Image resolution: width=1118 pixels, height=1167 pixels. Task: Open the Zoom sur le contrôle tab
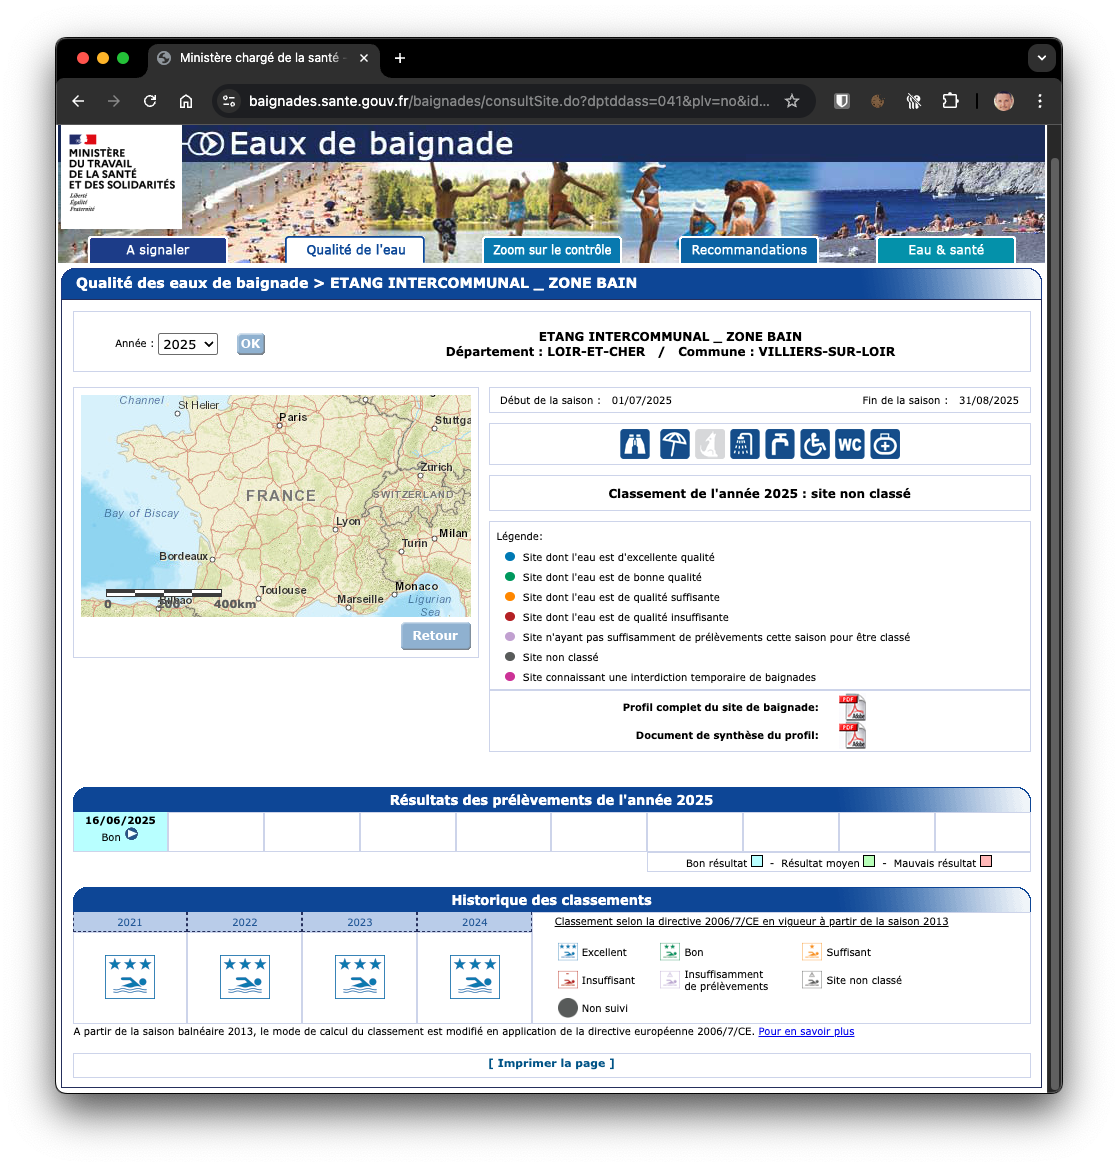pyautogui.click(x=551, y=250)
